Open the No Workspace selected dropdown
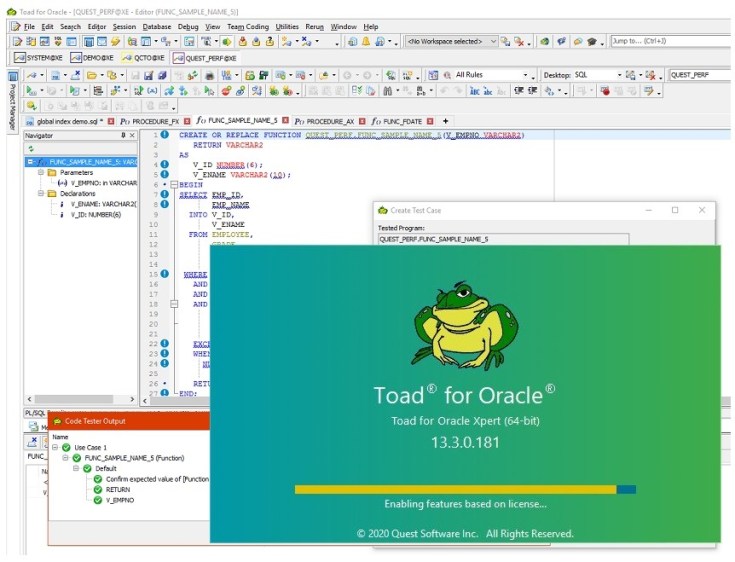735x562 pixels. [451, 42]
